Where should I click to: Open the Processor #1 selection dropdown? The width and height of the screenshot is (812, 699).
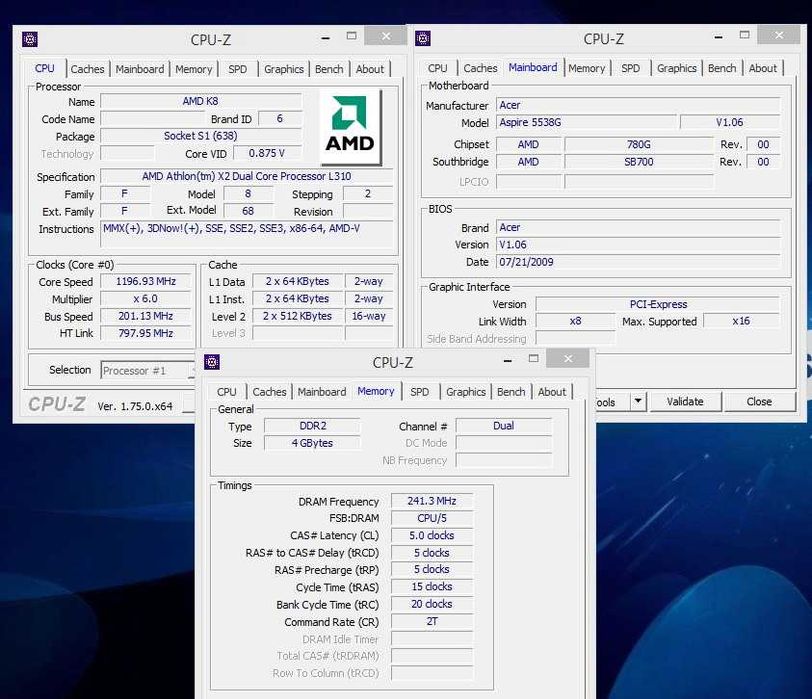click(x=148, y=370)
